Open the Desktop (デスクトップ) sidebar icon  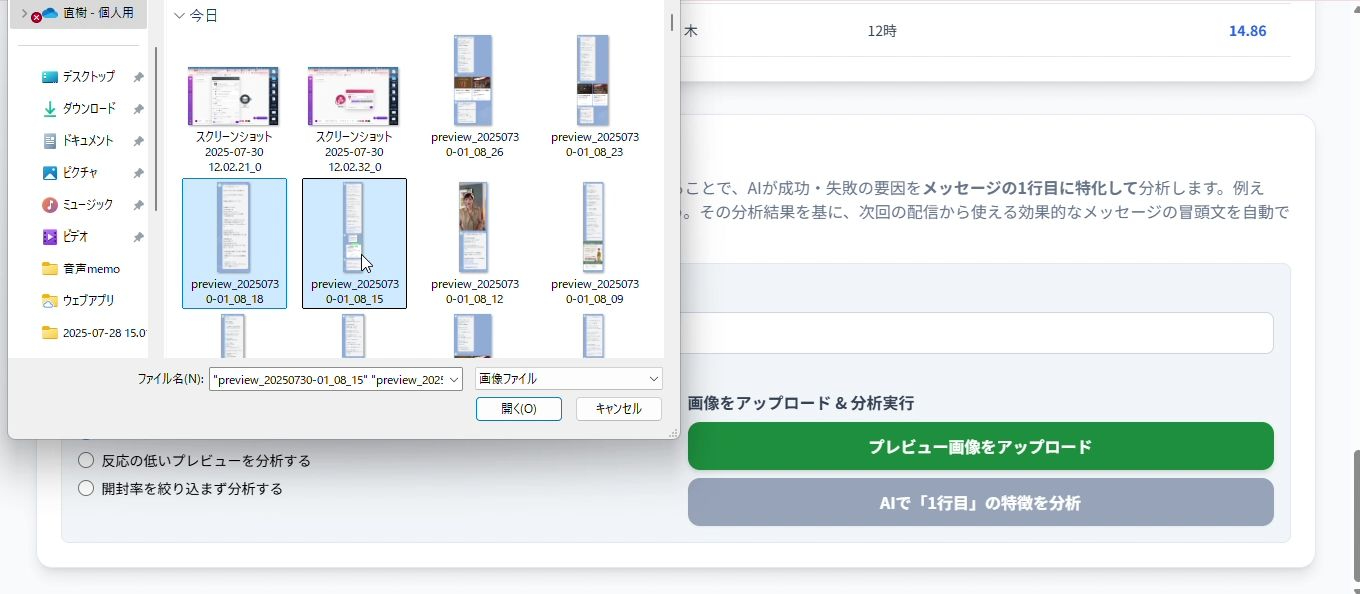click(50, 77)
